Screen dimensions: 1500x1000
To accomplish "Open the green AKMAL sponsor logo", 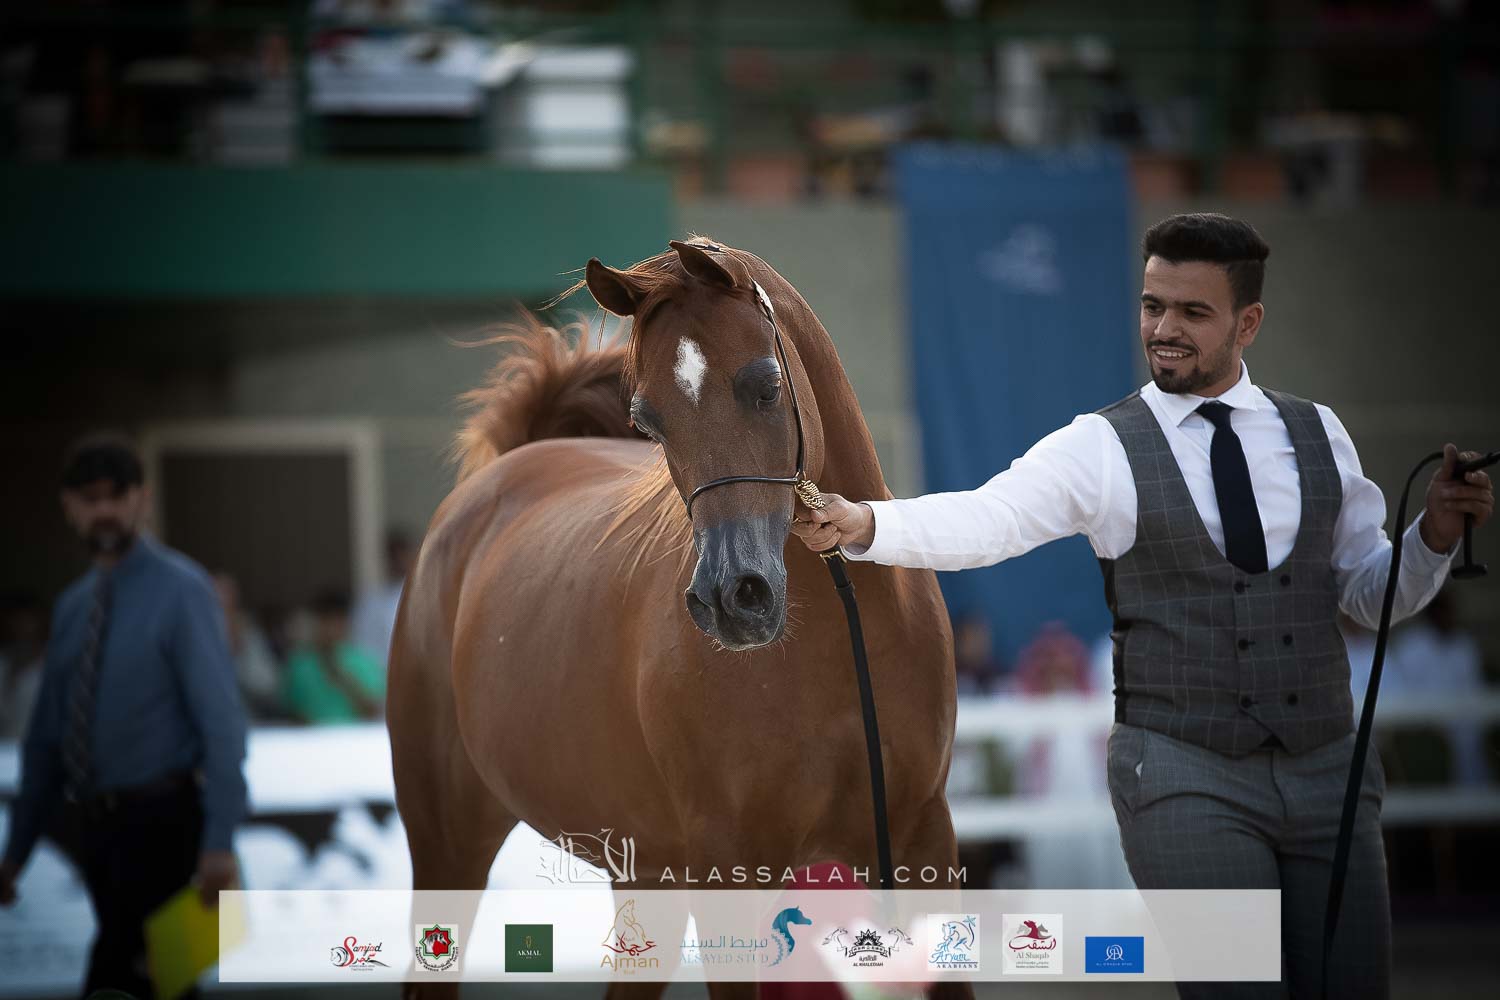I will (528, 948).
